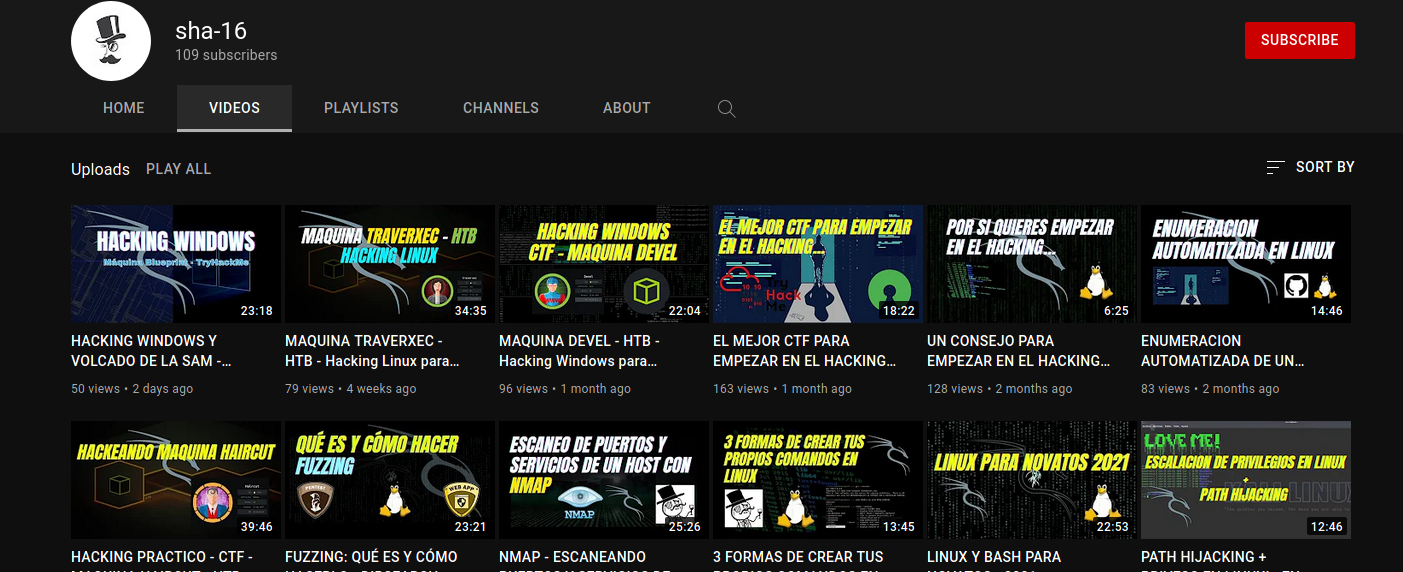Screen dimensions: 1403x572
Task: Open the Hacking Windows CTF Devel thumbnail
Action: click(604, 264)
